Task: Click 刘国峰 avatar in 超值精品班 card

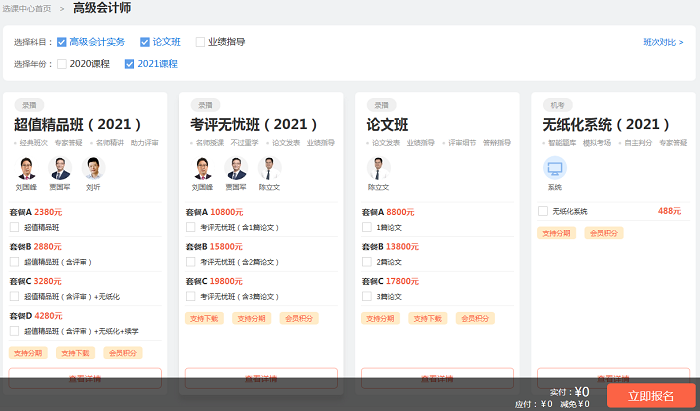Action: click(26, 168)
